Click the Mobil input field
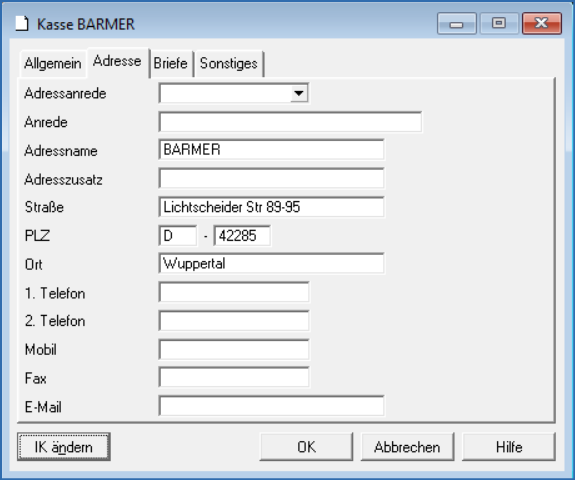575x480 pixels. (234, 349)
